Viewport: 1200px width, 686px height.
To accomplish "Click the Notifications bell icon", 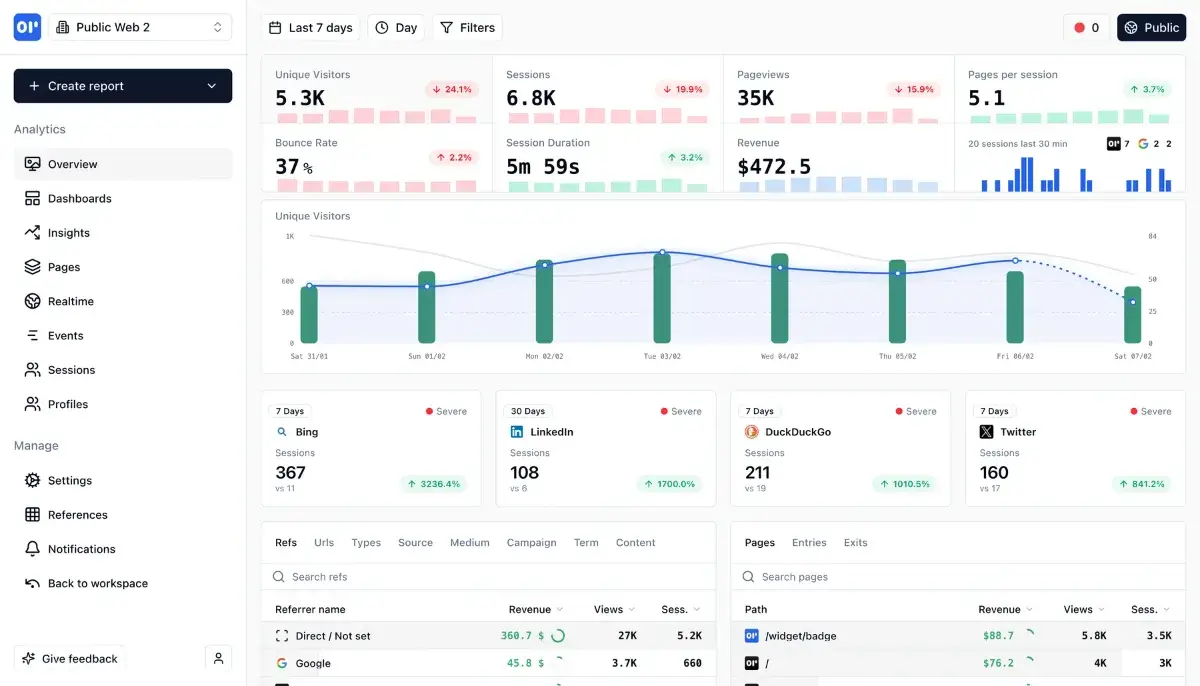I will click(x=32, y=549).
